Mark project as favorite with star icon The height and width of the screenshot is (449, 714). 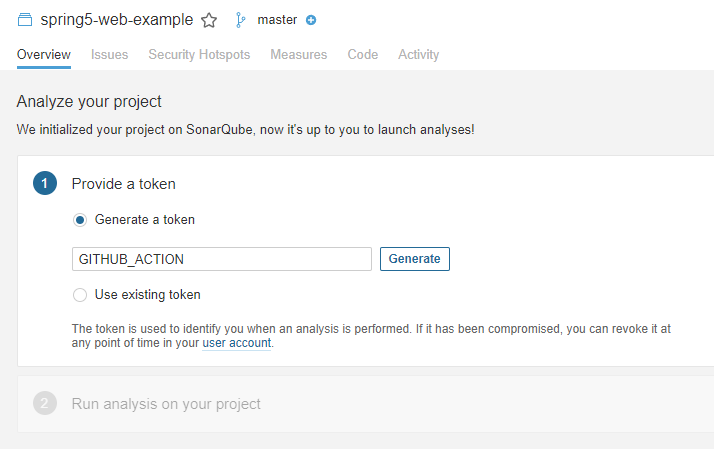click(209, 20)
